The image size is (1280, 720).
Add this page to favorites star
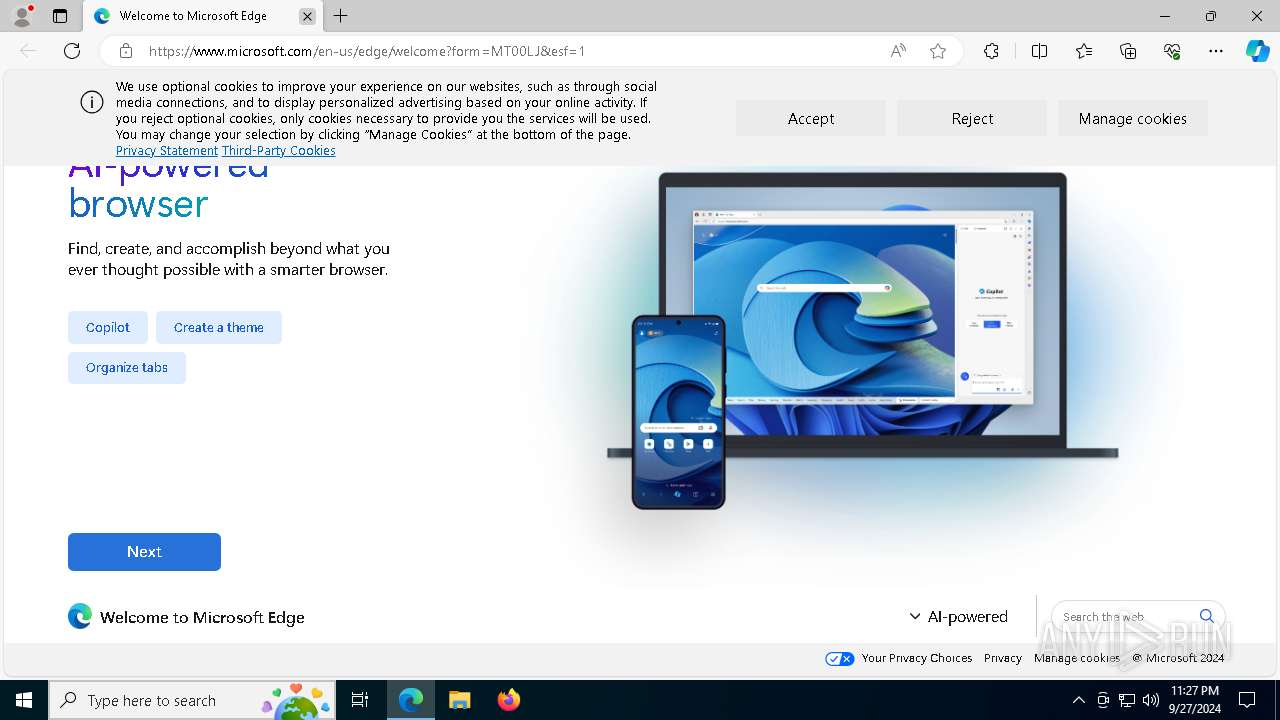coord(938,51)
